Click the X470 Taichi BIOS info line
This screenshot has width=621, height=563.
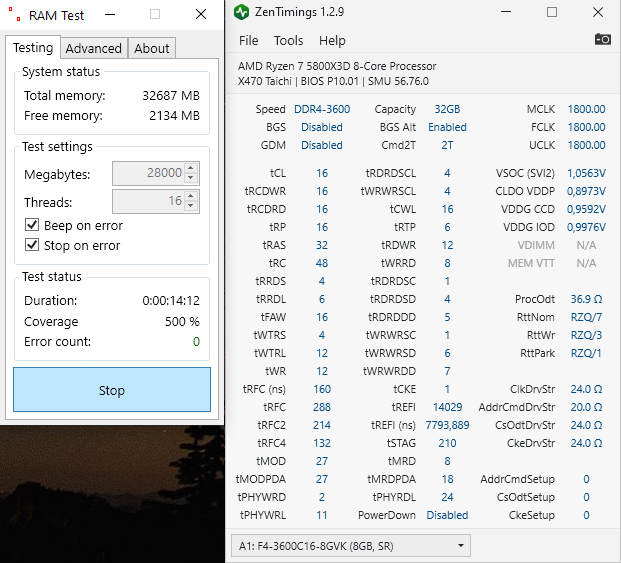[333, 81]
